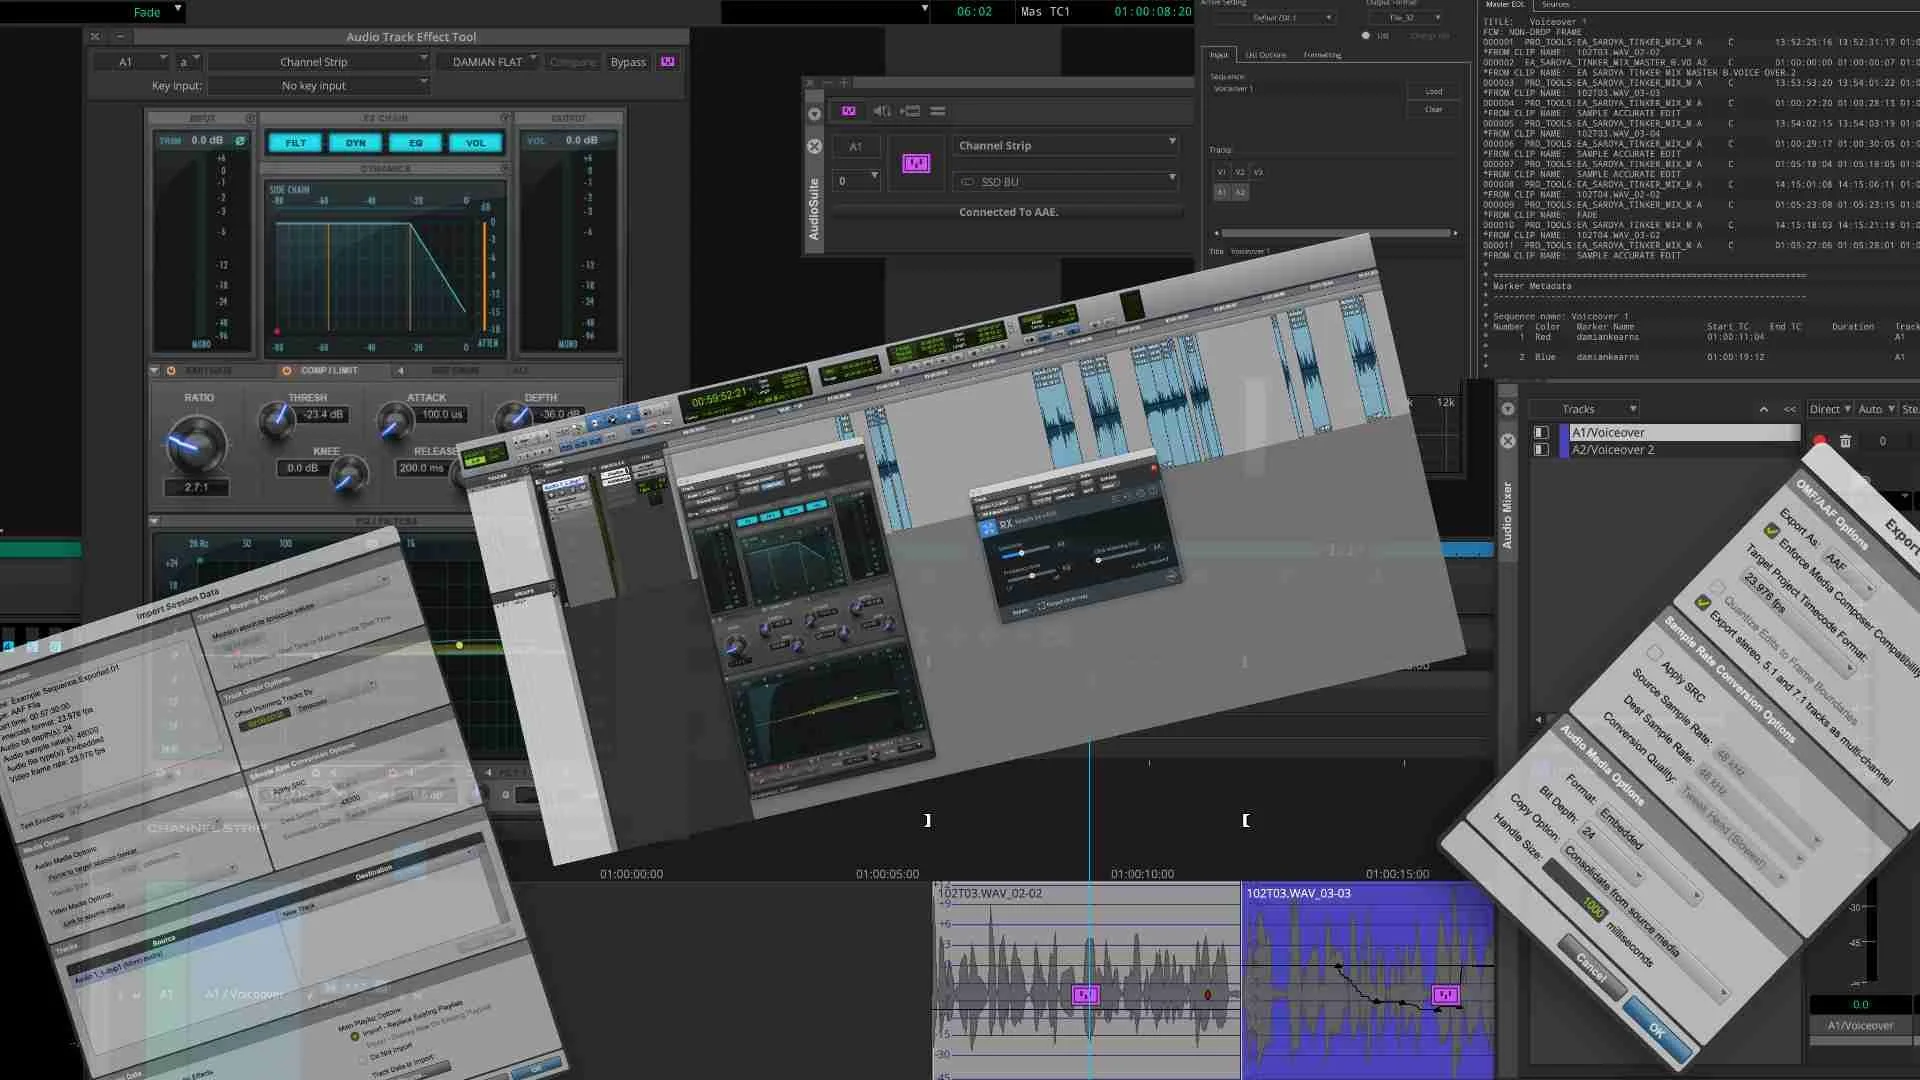Screen dimensions: 1920x1080
Task: Click Audio Mixer up chevron icon
Action: click(x=1764, y=409)
